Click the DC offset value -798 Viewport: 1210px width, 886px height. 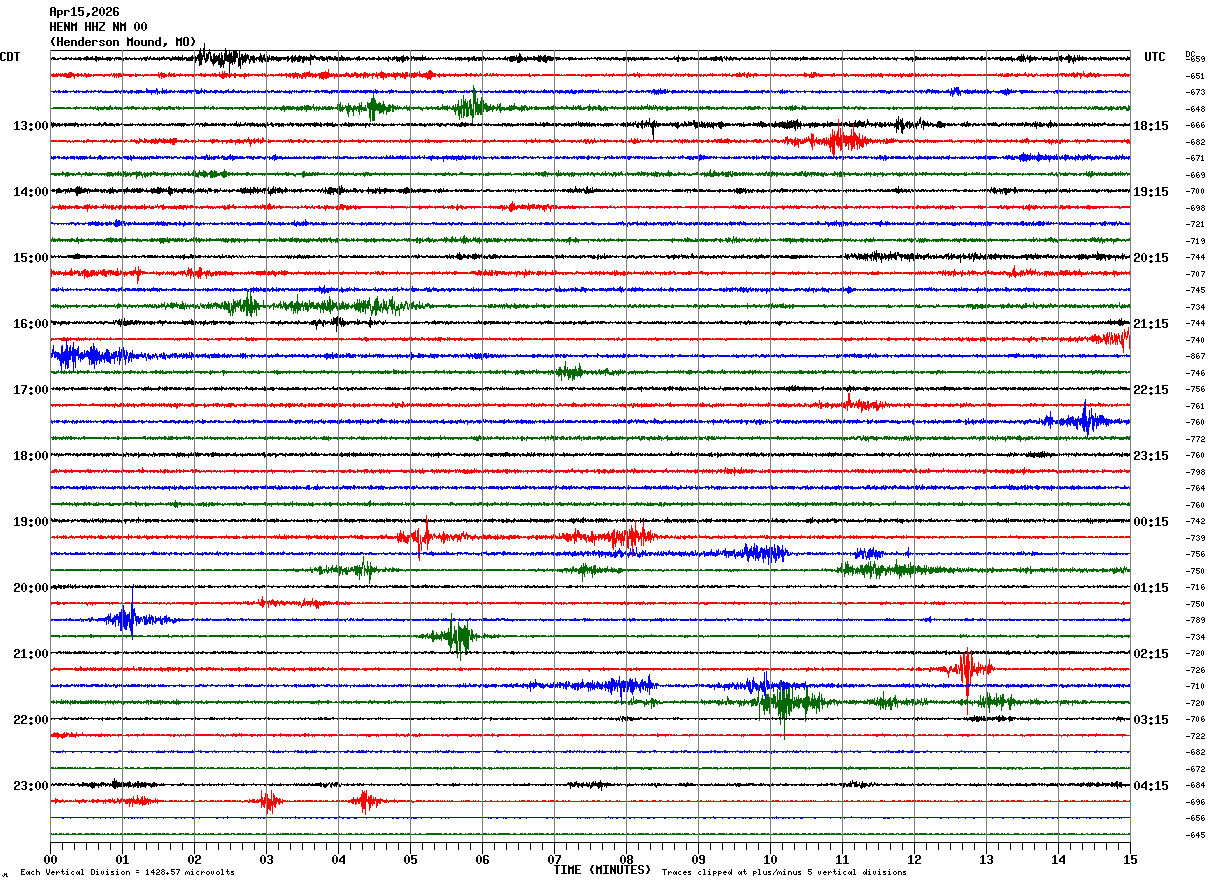click(x=1195, y=472)
